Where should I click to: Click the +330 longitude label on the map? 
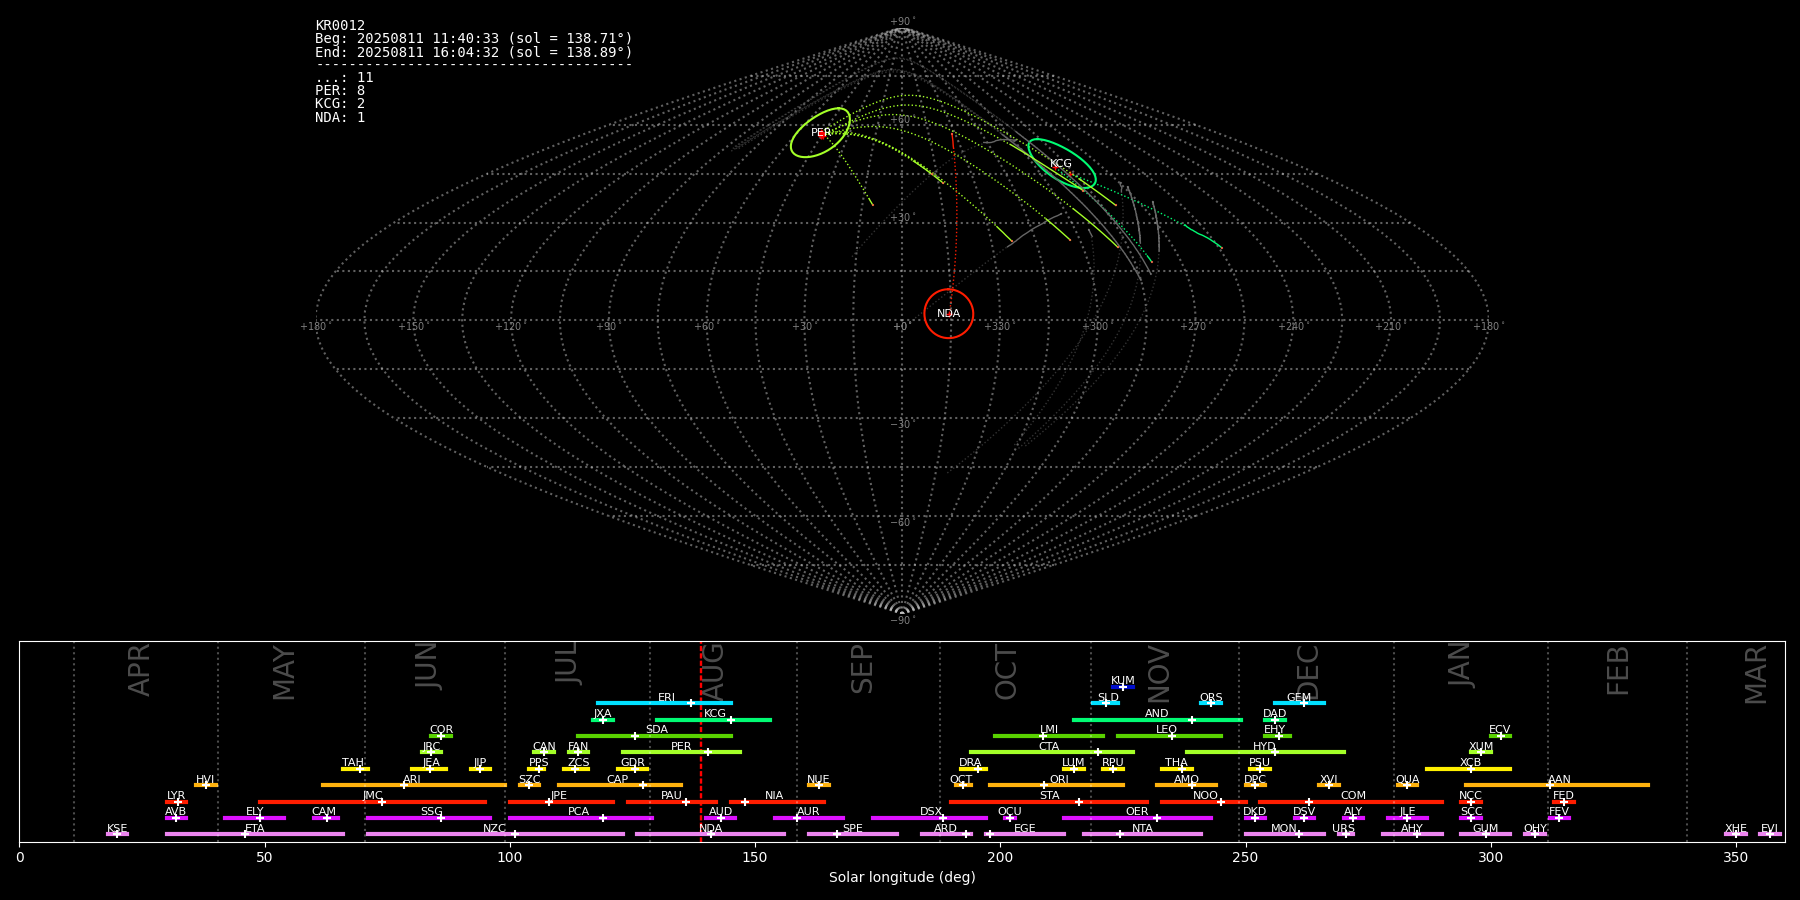click(997, 327)
